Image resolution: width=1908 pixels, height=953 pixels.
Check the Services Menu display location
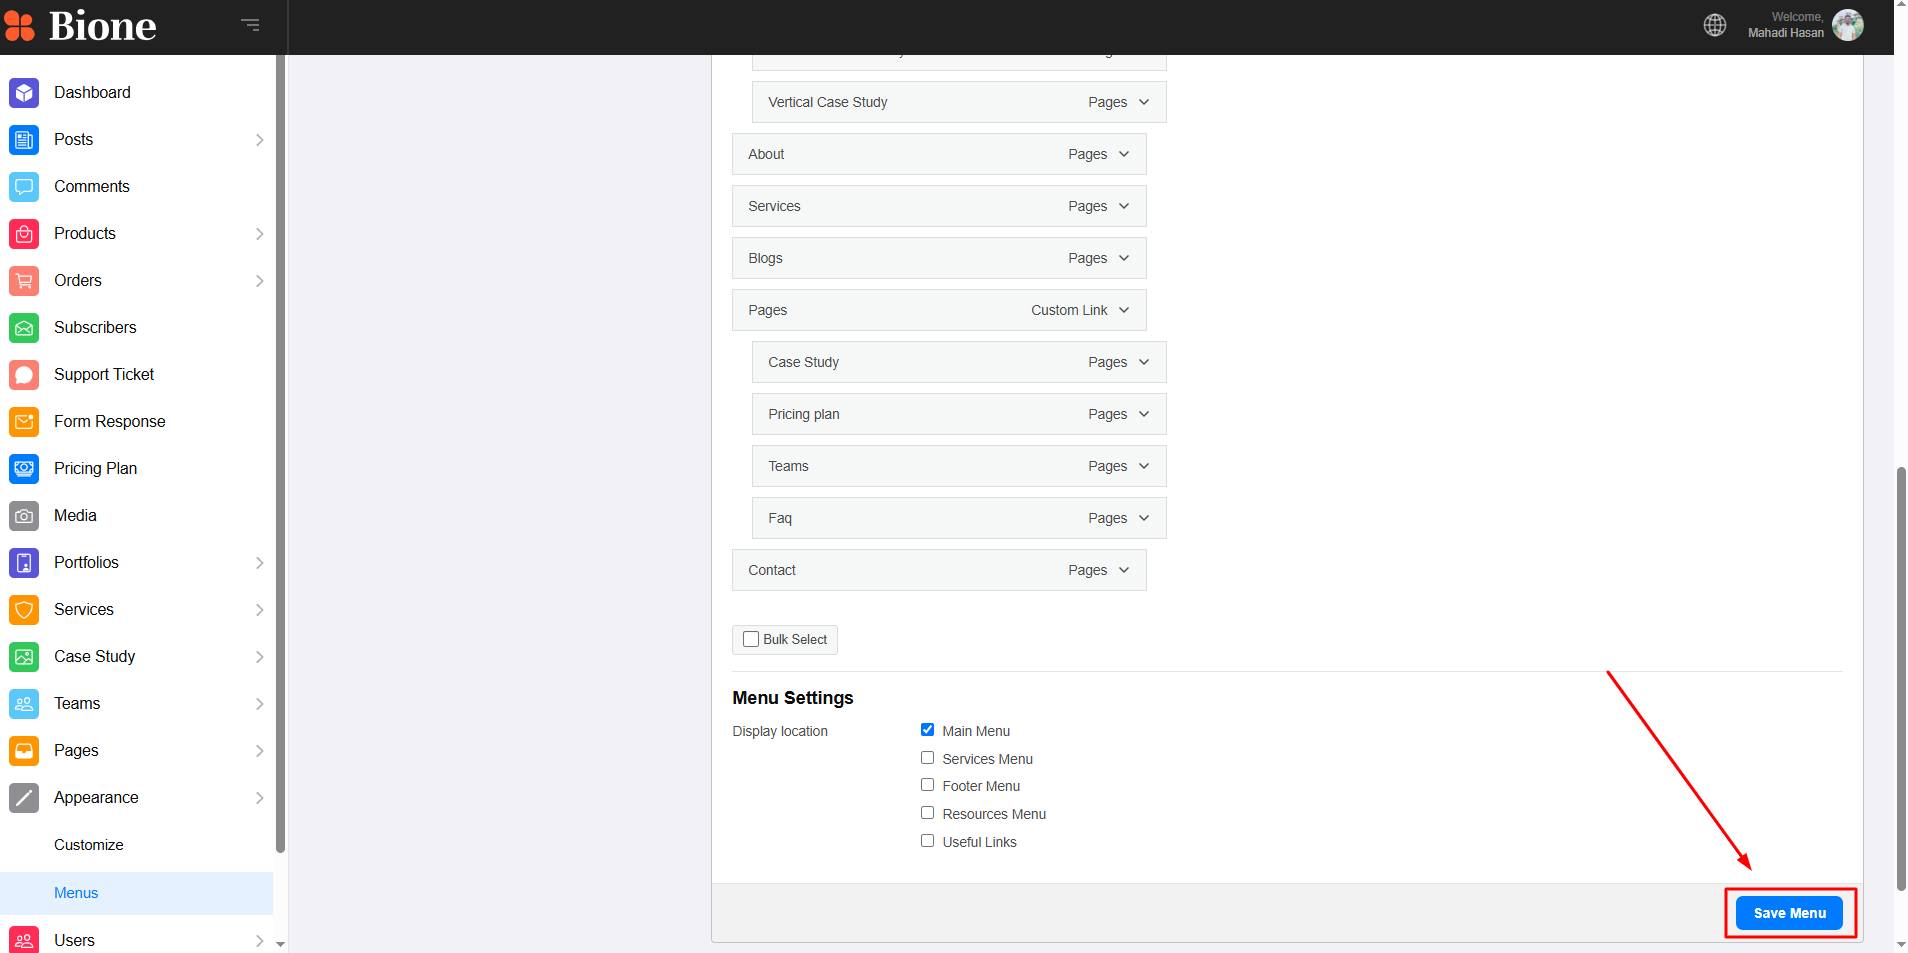point(927,758)
